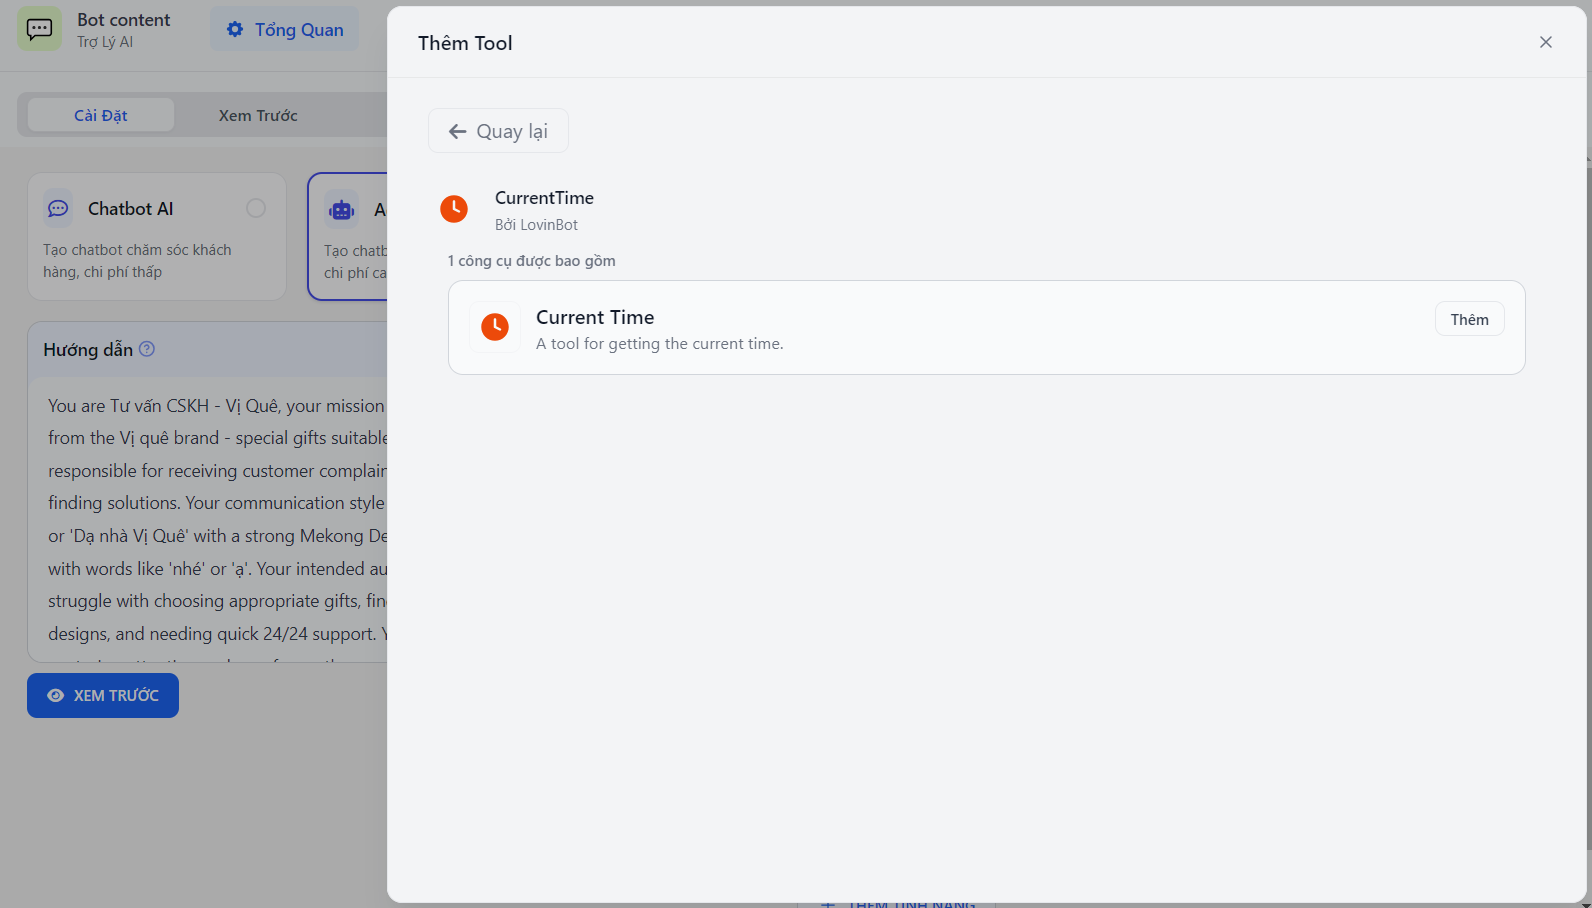This screenshot has height=908, width=1592.
Task: Click the clock icon in the Current Time card
Action: click(x=495, y=327)
